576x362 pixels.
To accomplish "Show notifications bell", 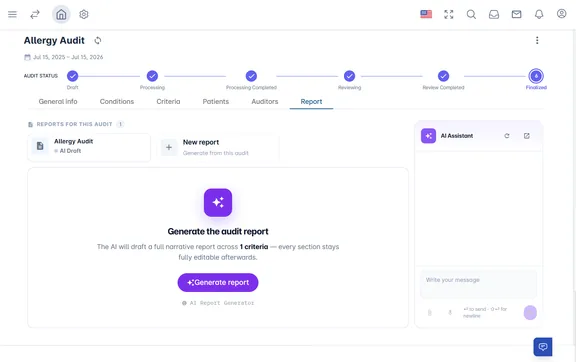I will tap(539, 14).
